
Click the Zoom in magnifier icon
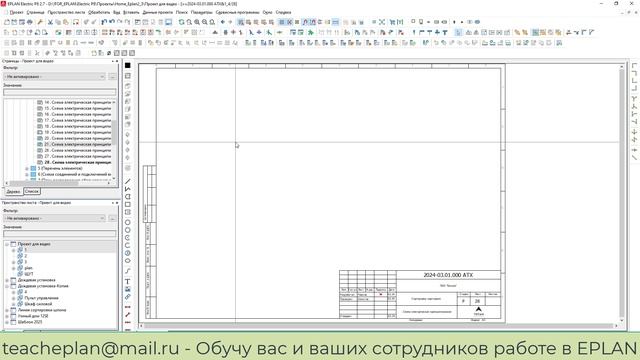[x=197, y=22]
